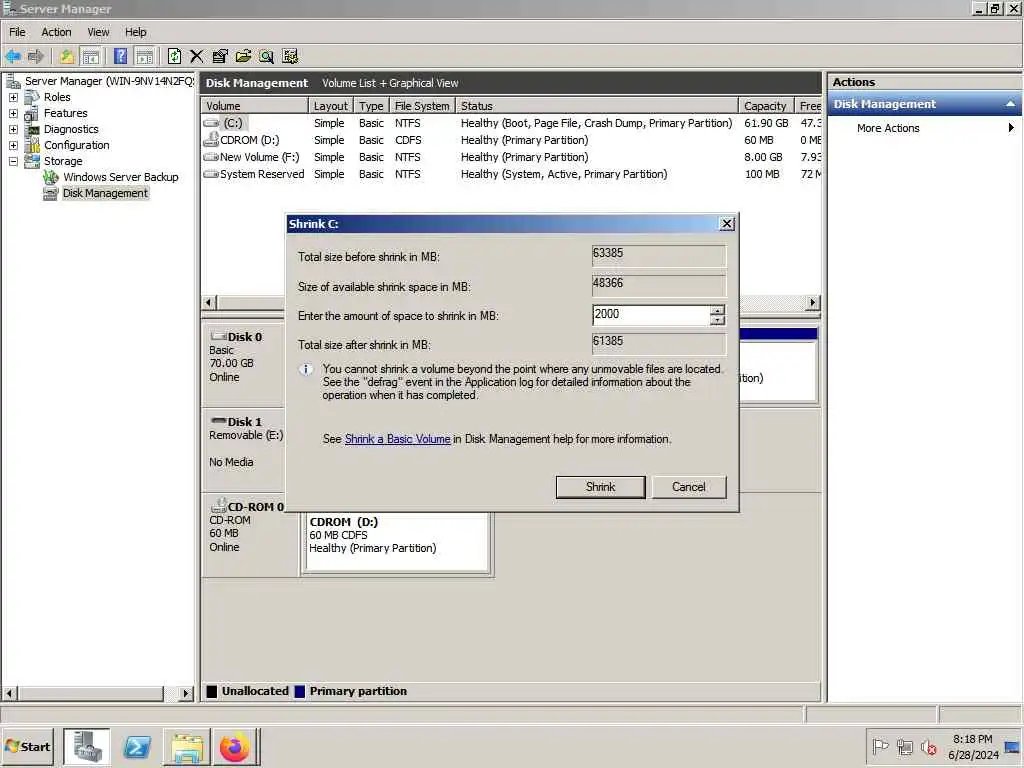The image size is (1024, 768).
Task: Click the Disk 0 label
Action: [244, 337]
